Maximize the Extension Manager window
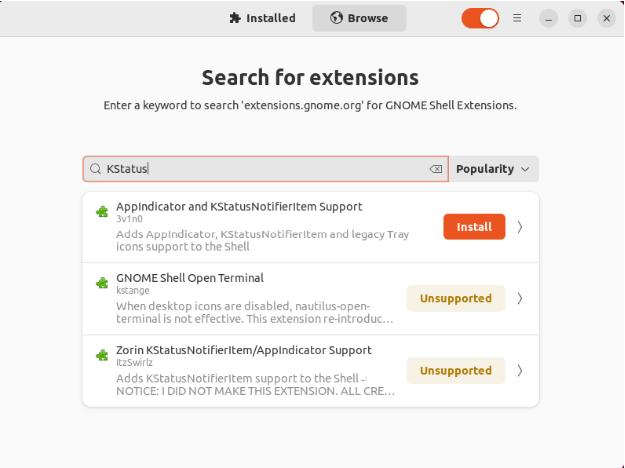 [x=577, y=18]
